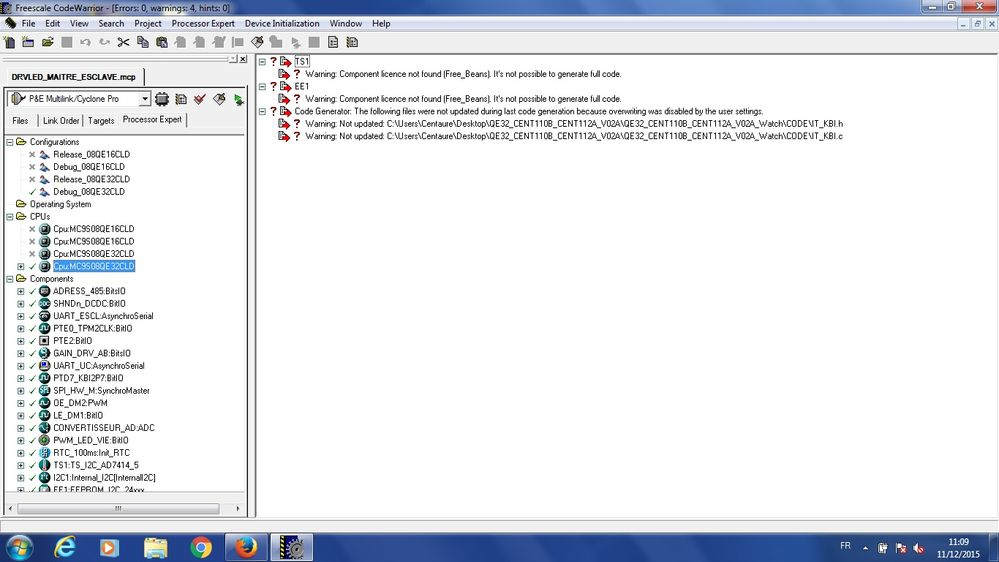Click the red checkmark Synchronize Modification Dates icon
The height and width of the screenshot is (562, 999).
tap(200, 99)
